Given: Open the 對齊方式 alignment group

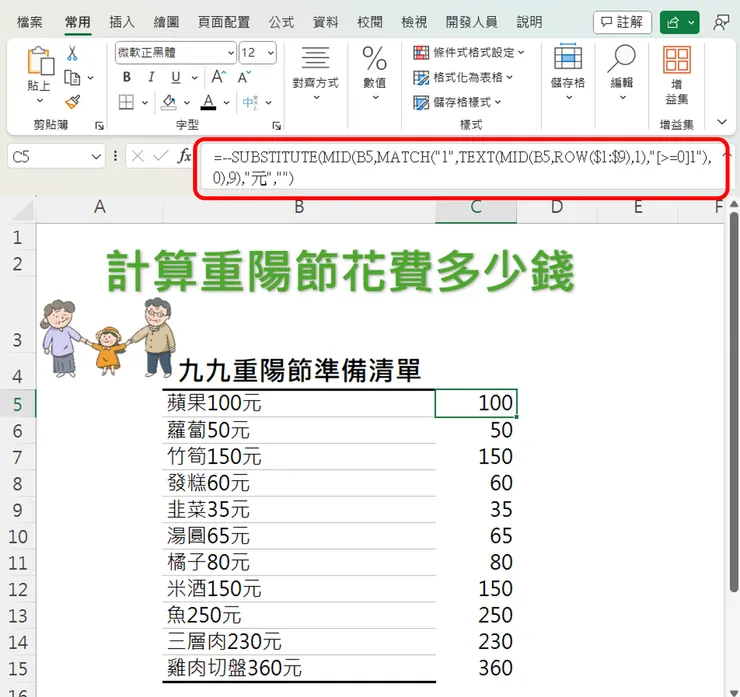Looking at the screenshot, I should coord(316,74).
